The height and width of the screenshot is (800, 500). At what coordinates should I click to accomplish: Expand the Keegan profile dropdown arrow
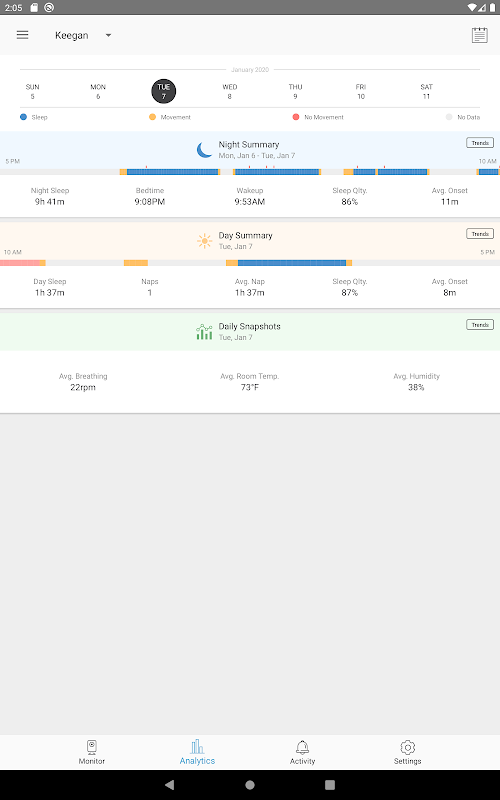coord(108,35)
